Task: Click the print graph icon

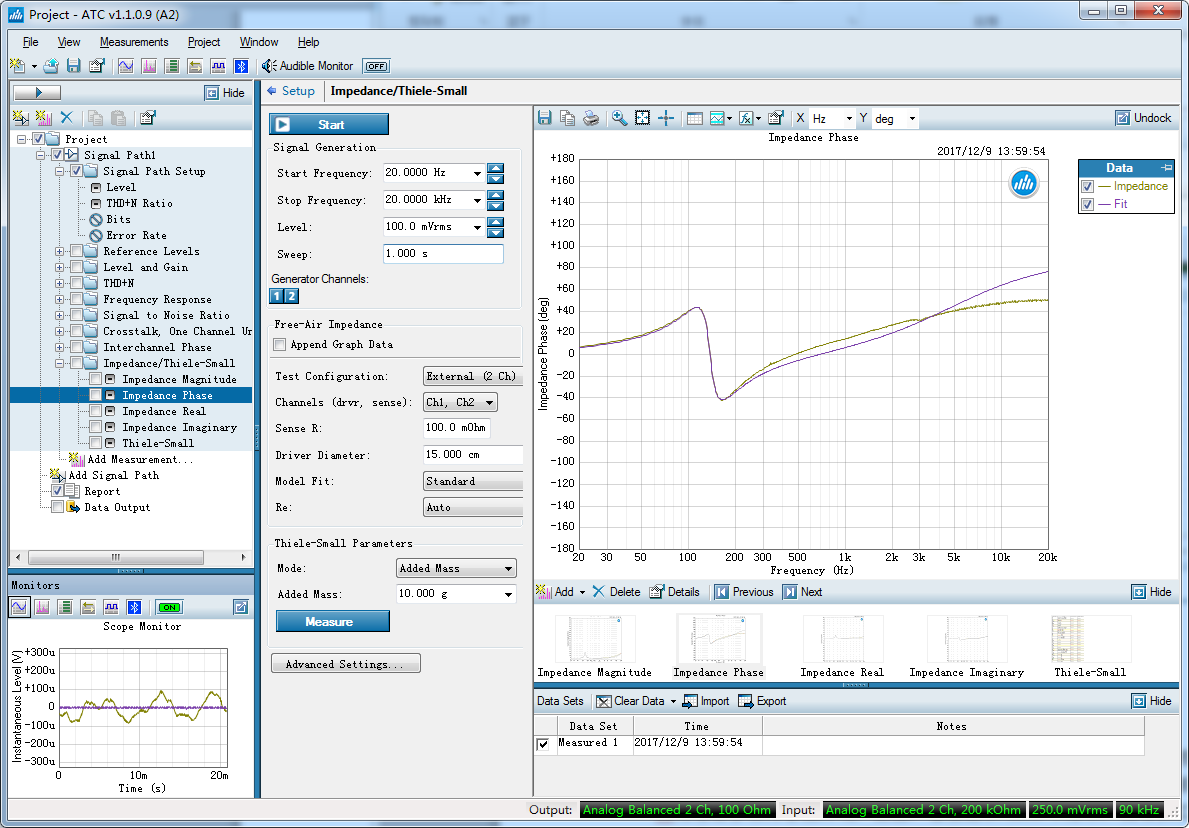Action: (591, 118)
